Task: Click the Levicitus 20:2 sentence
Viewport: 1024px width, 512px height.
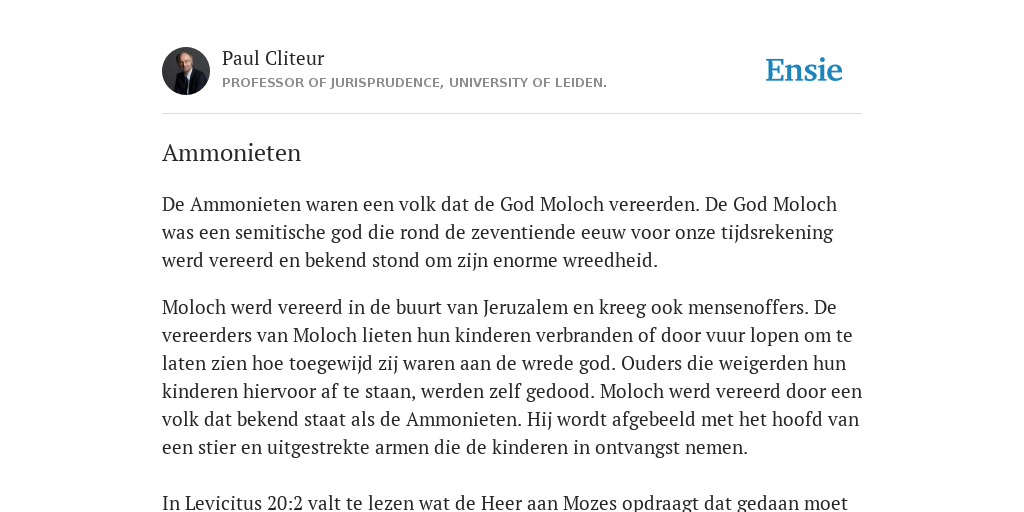Action: coord(505,504)
